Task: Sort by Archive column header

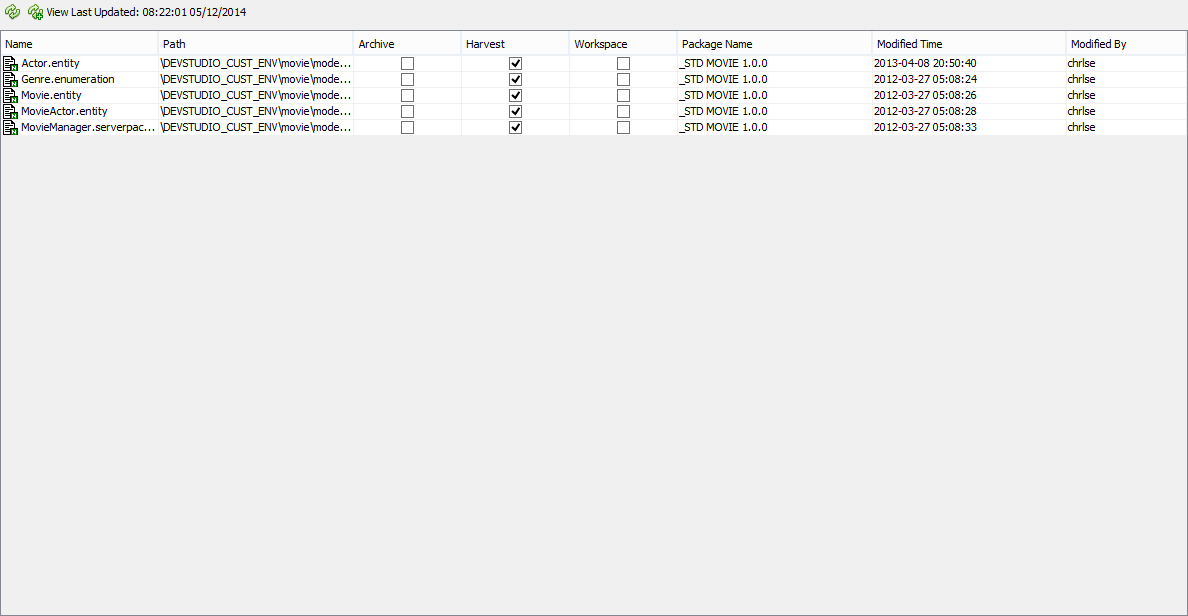Action: 407,44
